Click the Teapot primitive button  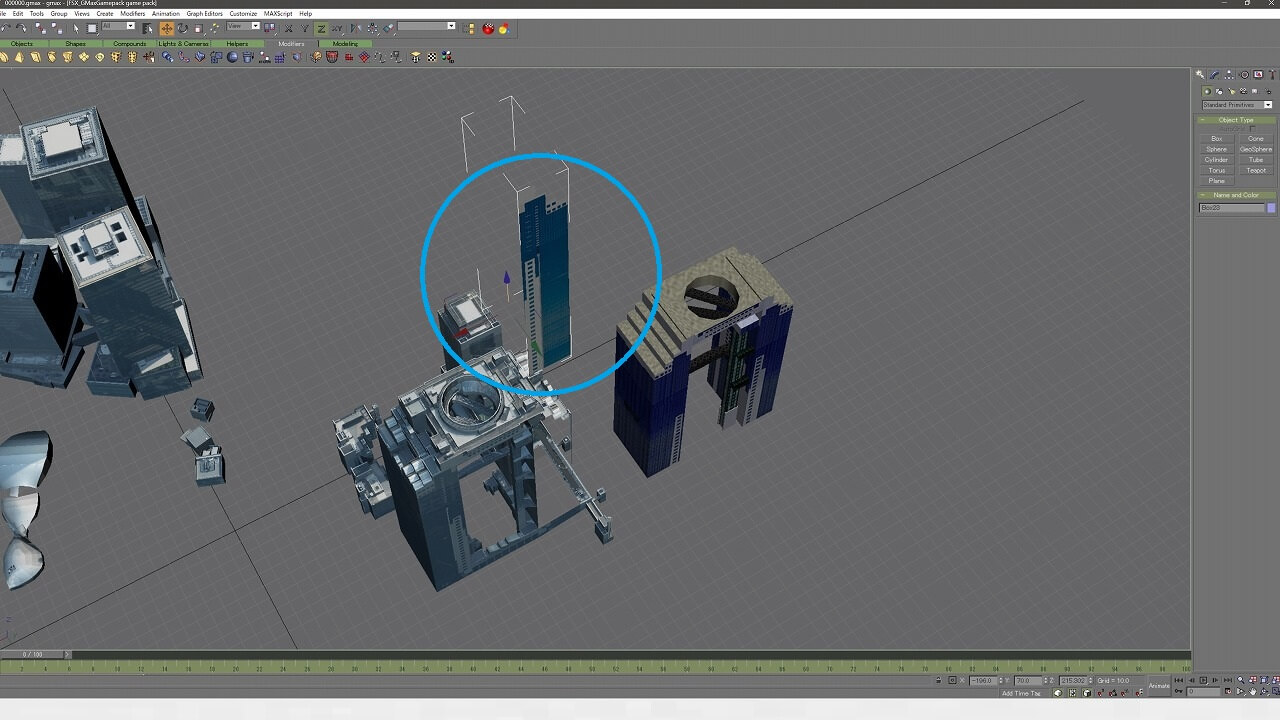point(1255,170)
